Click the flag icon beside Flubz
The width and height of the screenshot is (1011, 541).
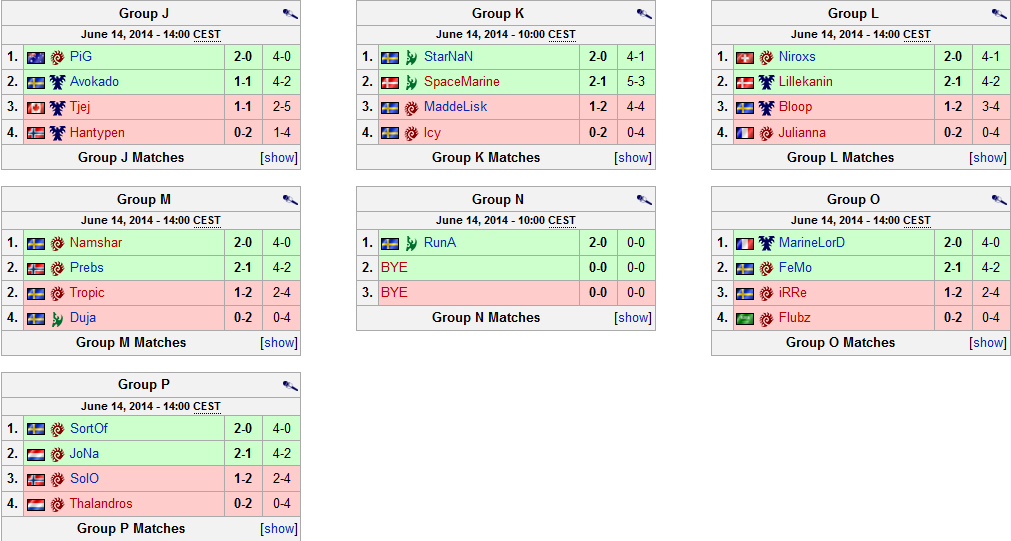point(744,318)
